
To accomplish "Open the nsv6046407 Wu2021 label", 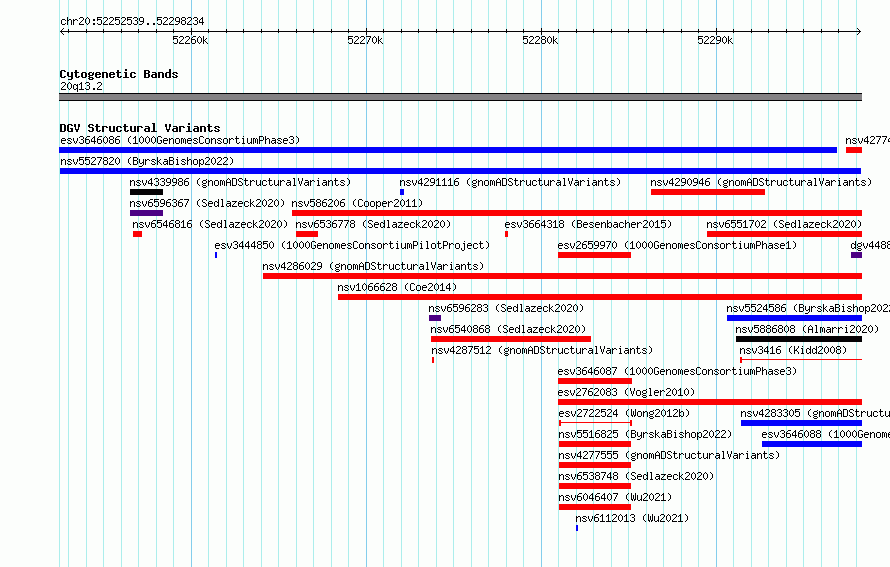I will click(x=615, y=497).
